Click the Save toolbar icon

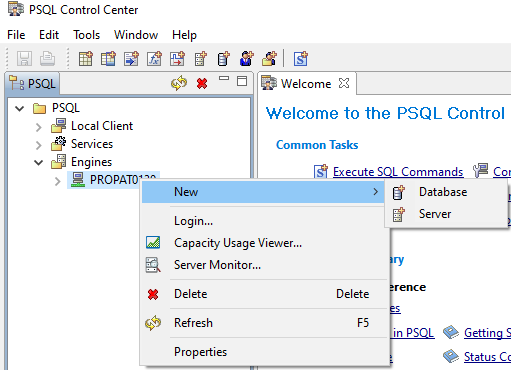point(24,59)
